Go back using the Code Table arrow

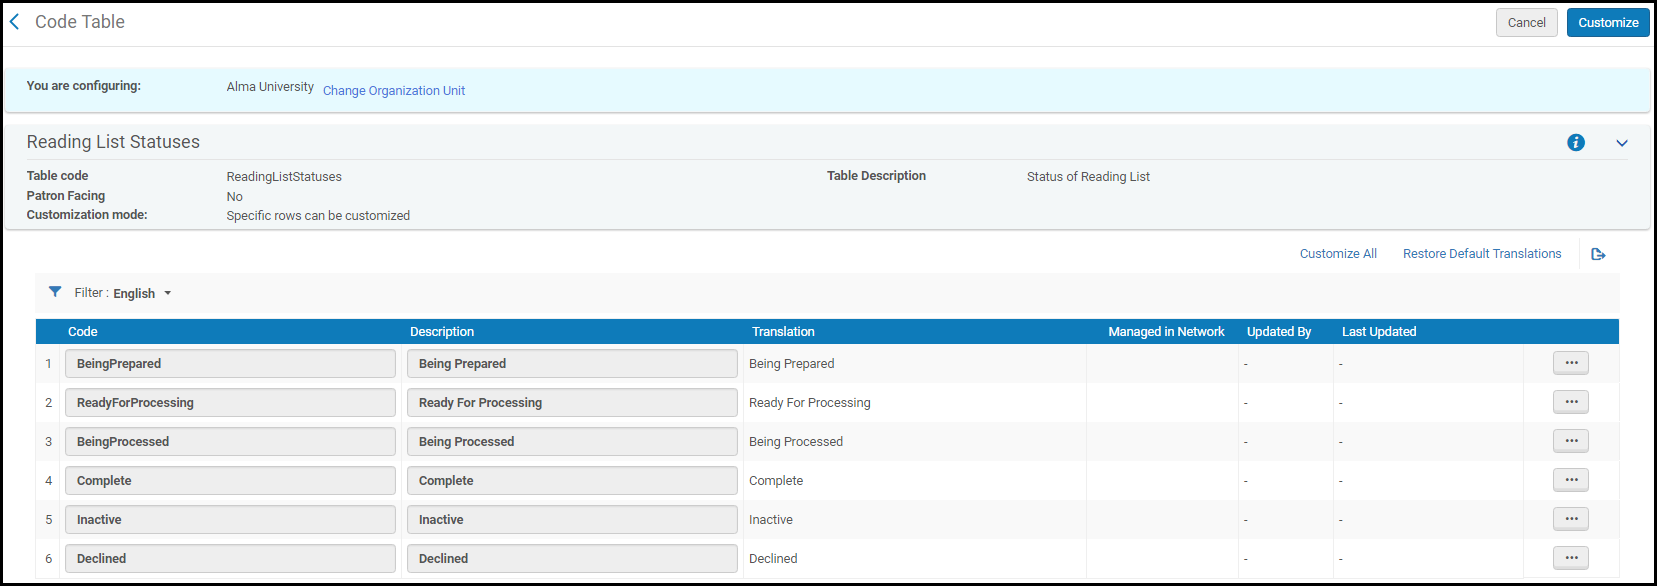click(x=15, y=22)
